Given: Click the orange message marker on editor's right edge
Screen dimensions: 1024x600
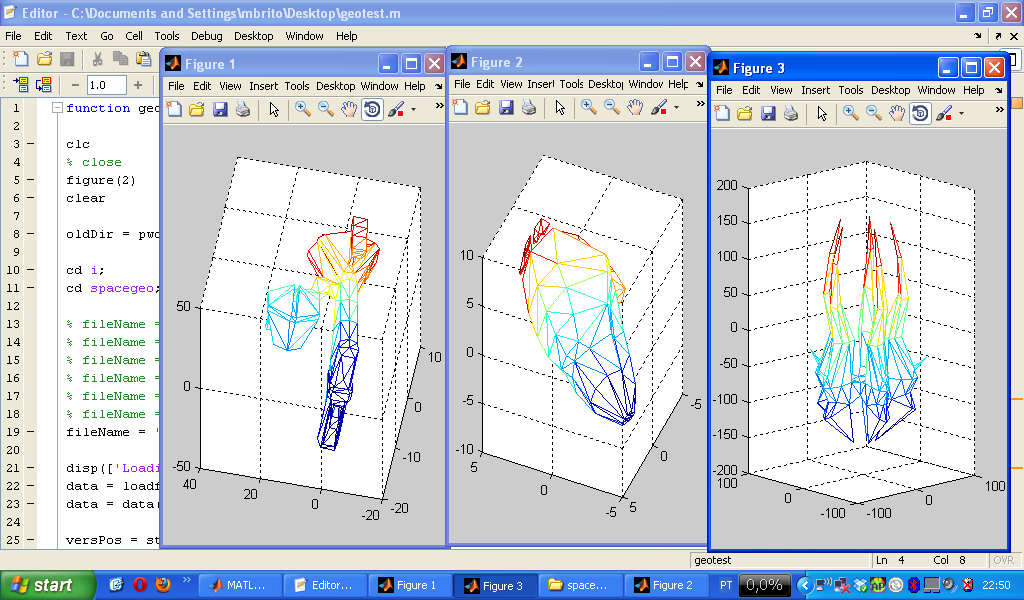Looking at the screenshot, I should (x=1017, y=103).
